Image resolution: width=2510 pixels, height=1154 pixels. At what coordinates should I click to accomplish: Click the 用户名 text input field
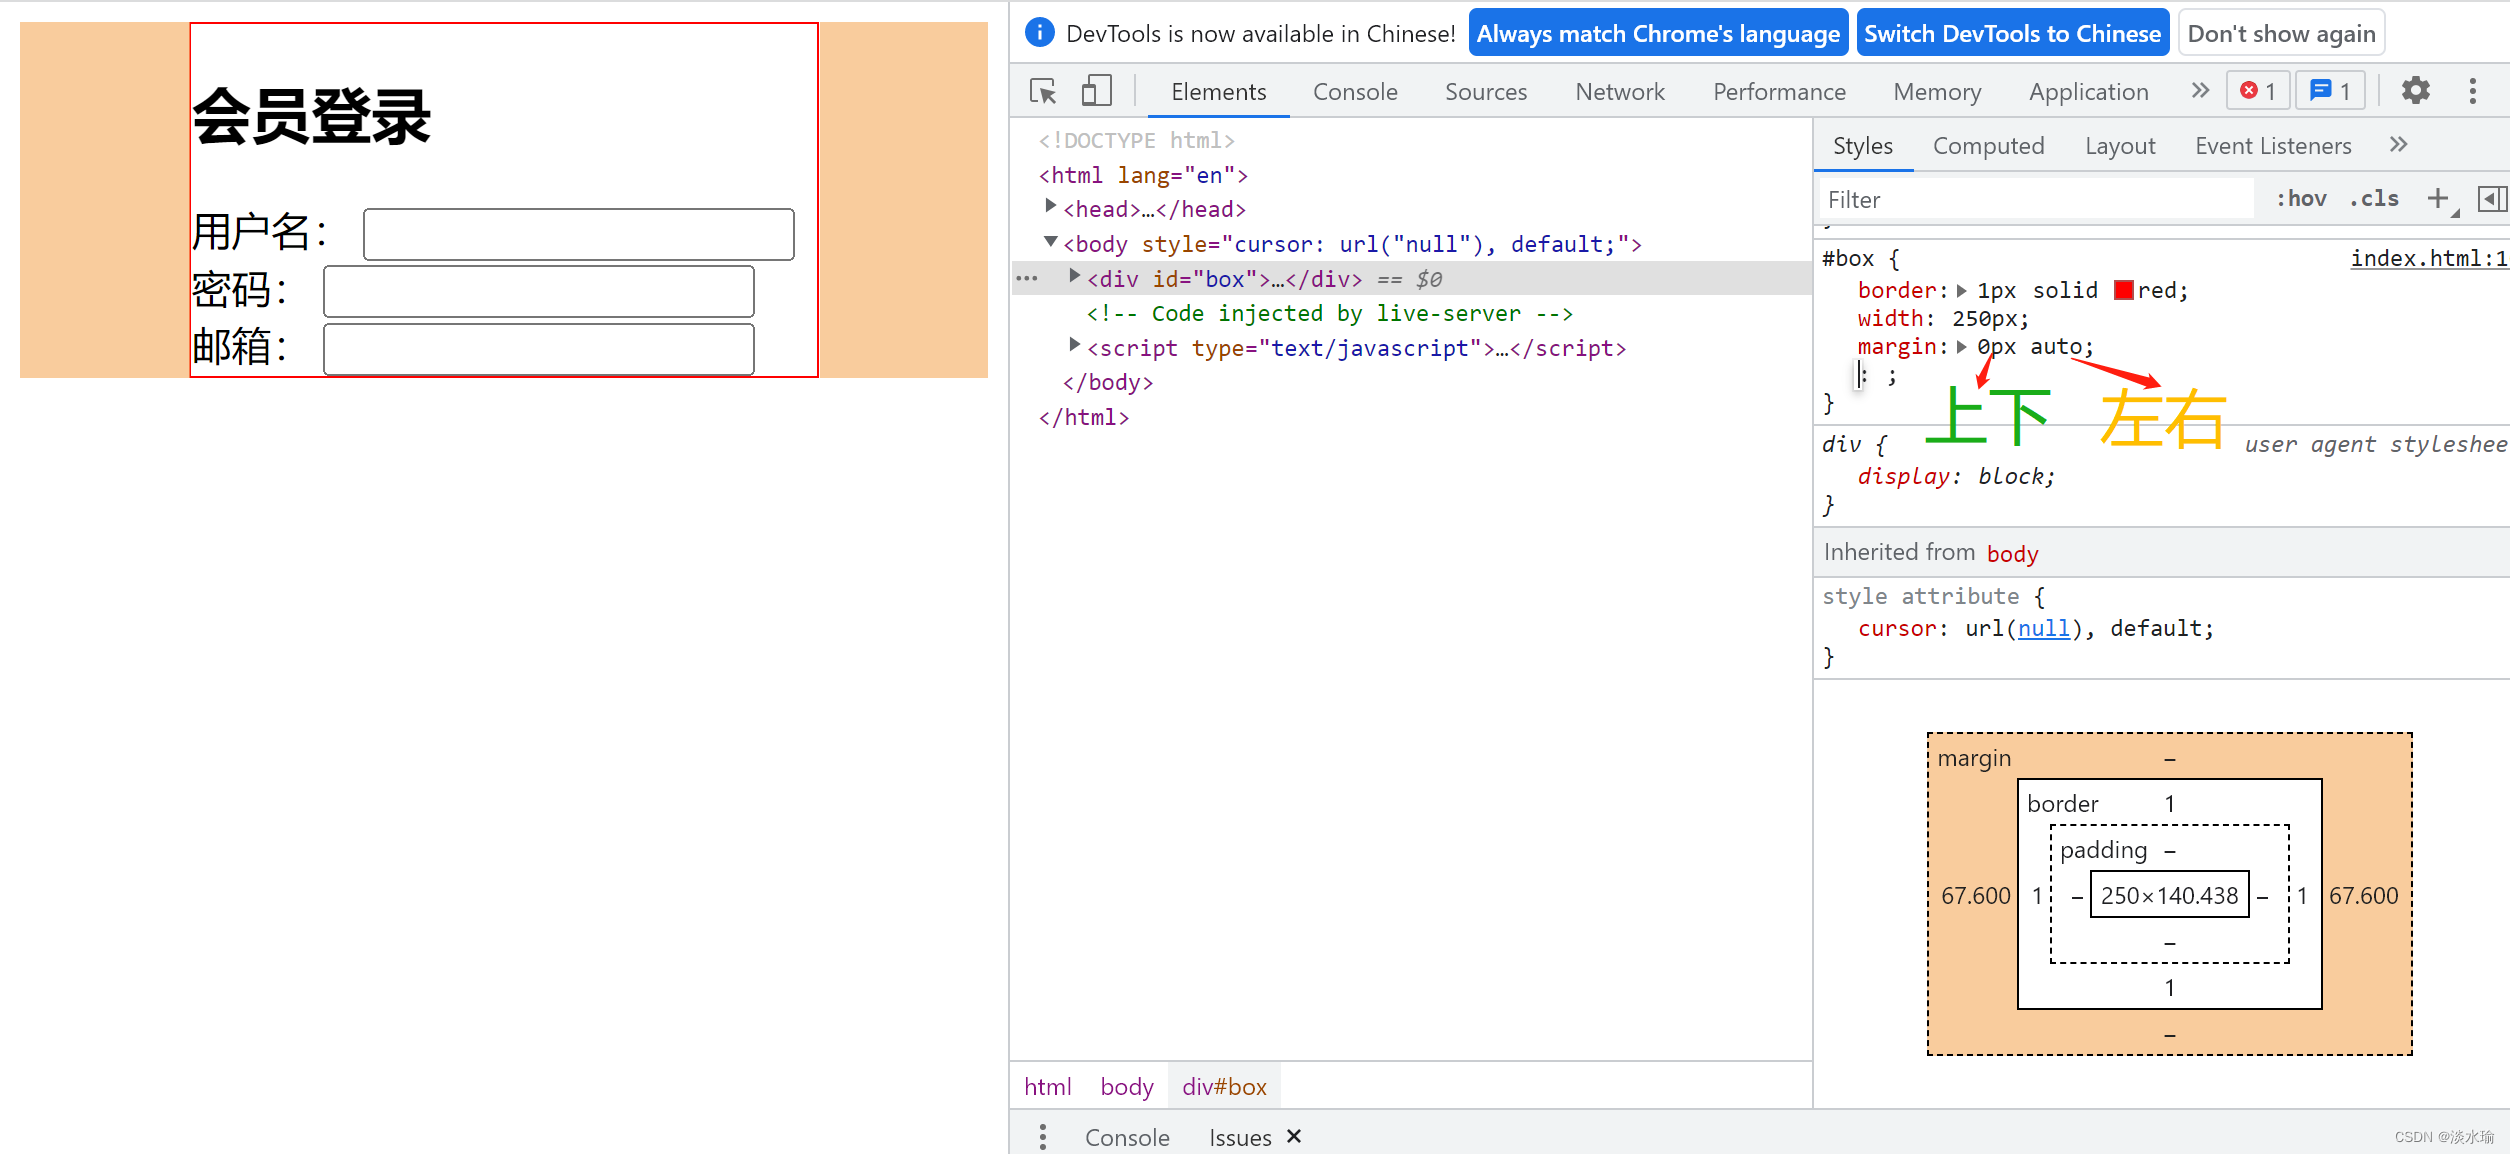[x=579, y=234]
